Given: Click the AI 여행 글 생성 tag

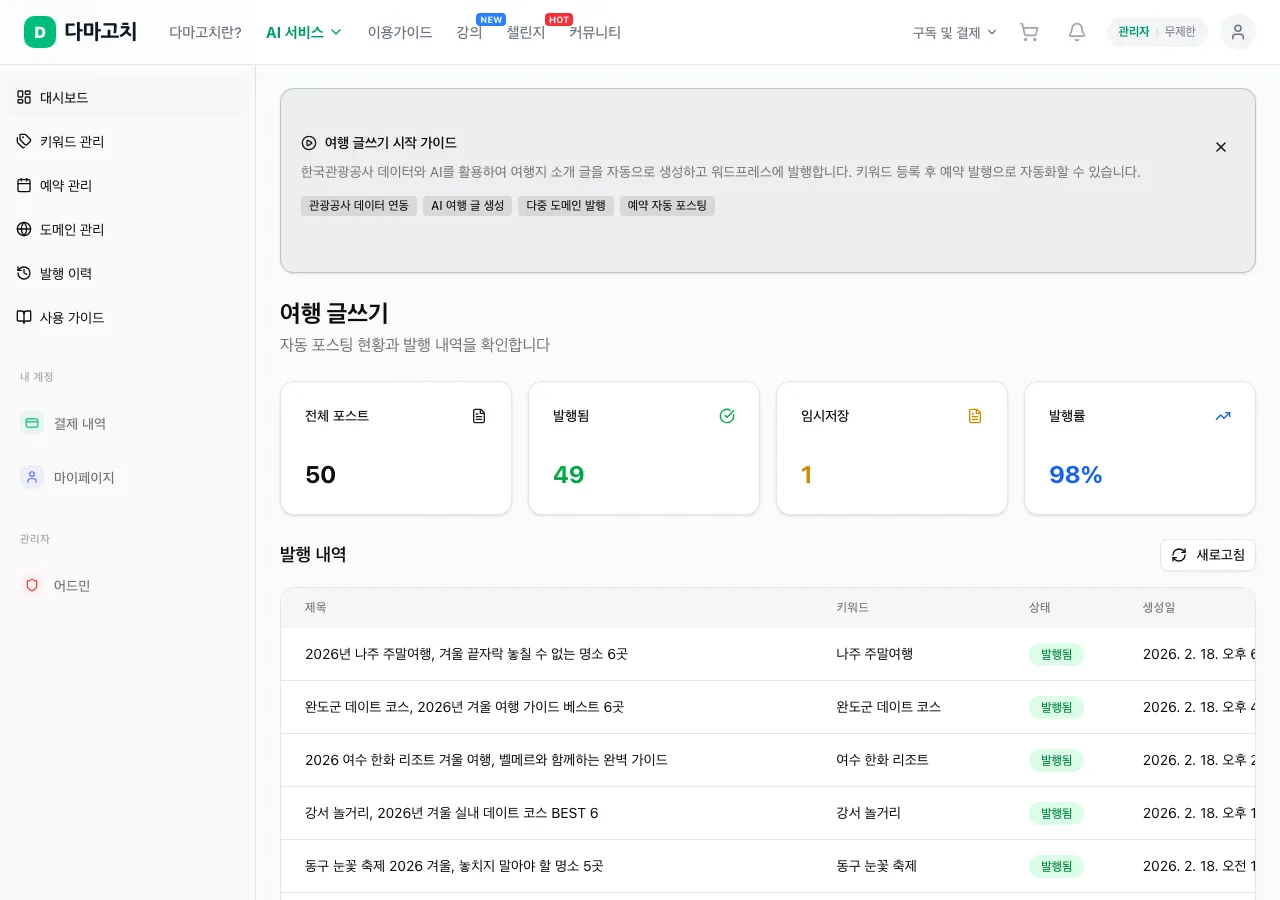Looking at the screenshot, I should click(x=467, y=206).
